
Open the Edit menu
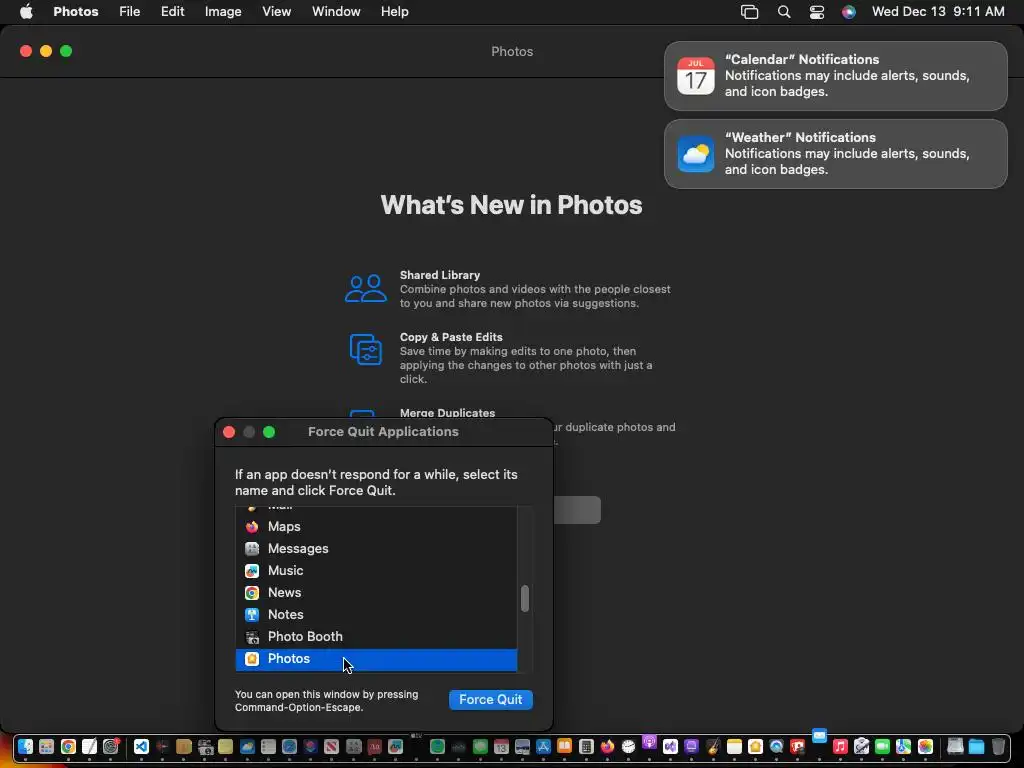pyautogui.click(x=172, y=12)
